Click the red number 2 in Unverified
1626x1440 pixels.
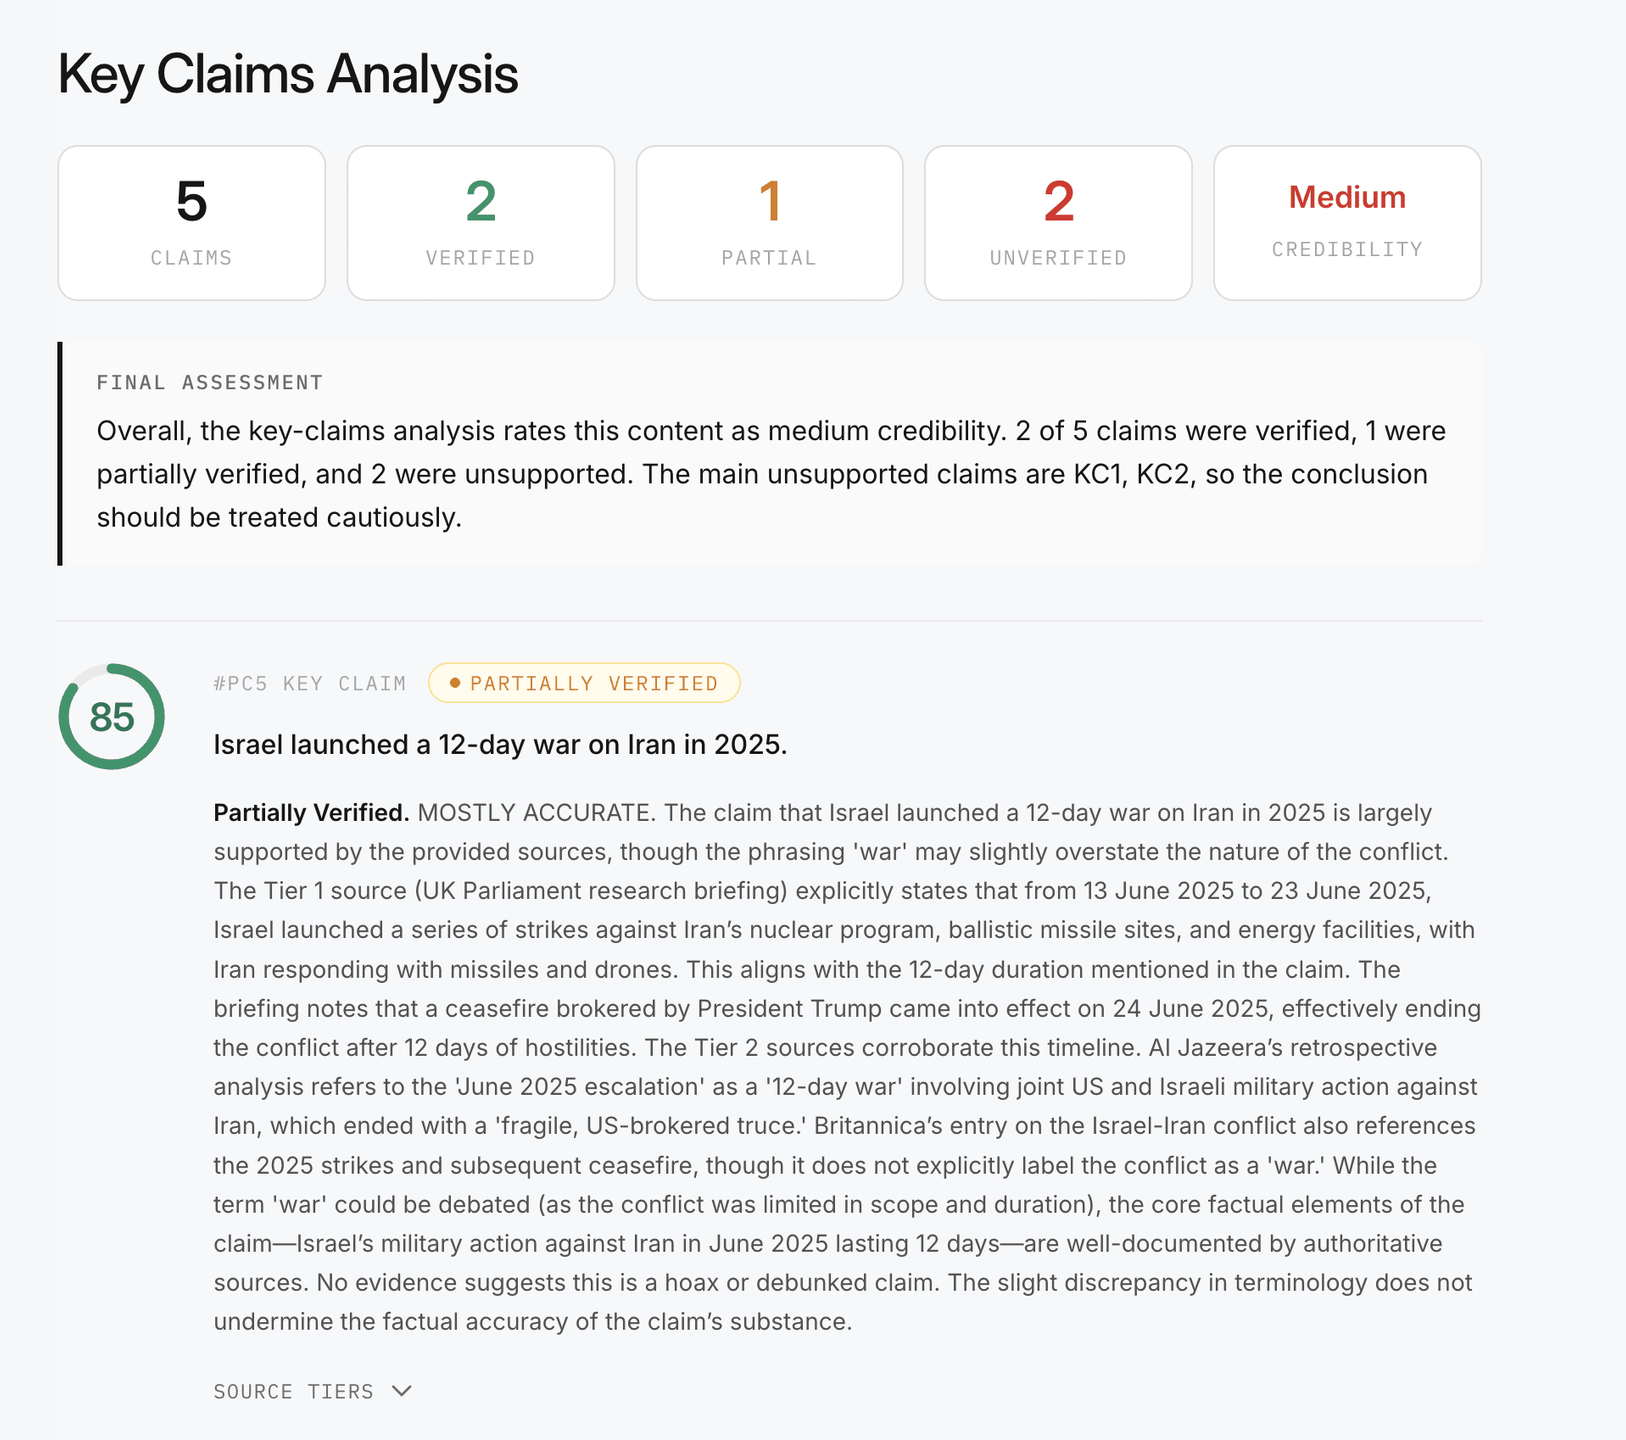(1058, 201)
